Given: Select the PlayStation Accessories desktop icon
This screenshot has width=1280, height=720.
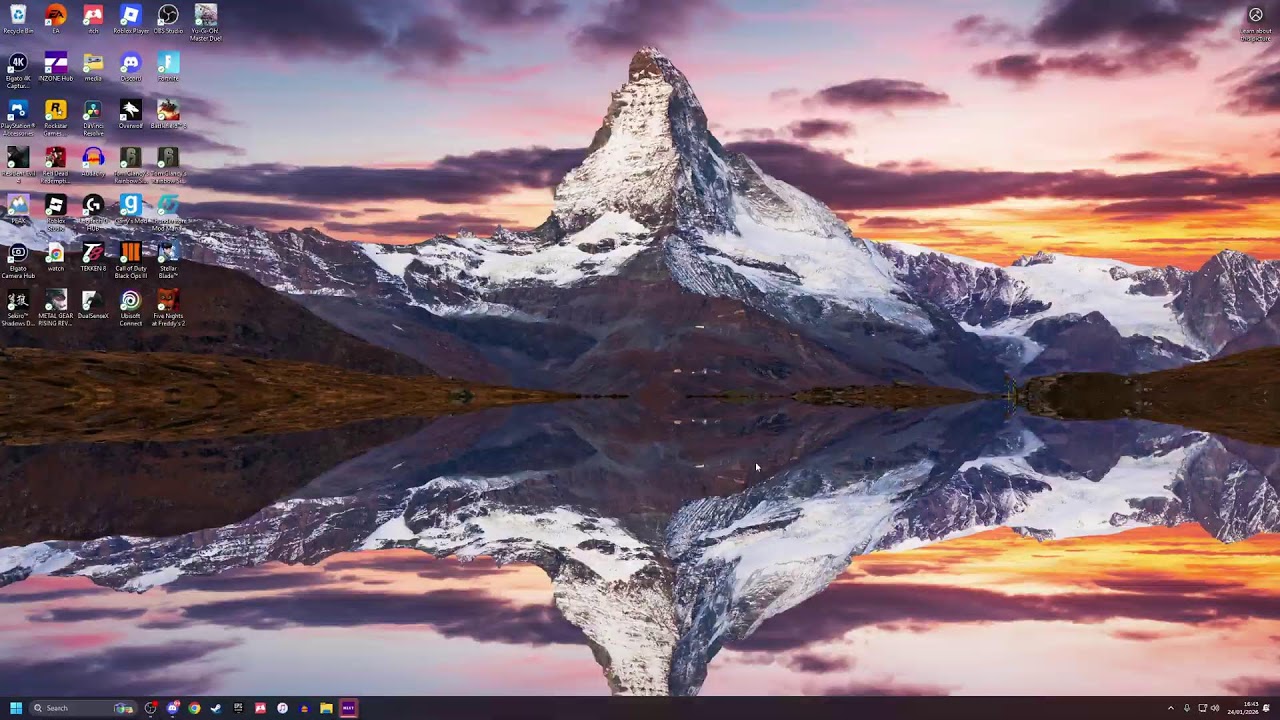Looking at the screenshot, I should tap(18, 117).
